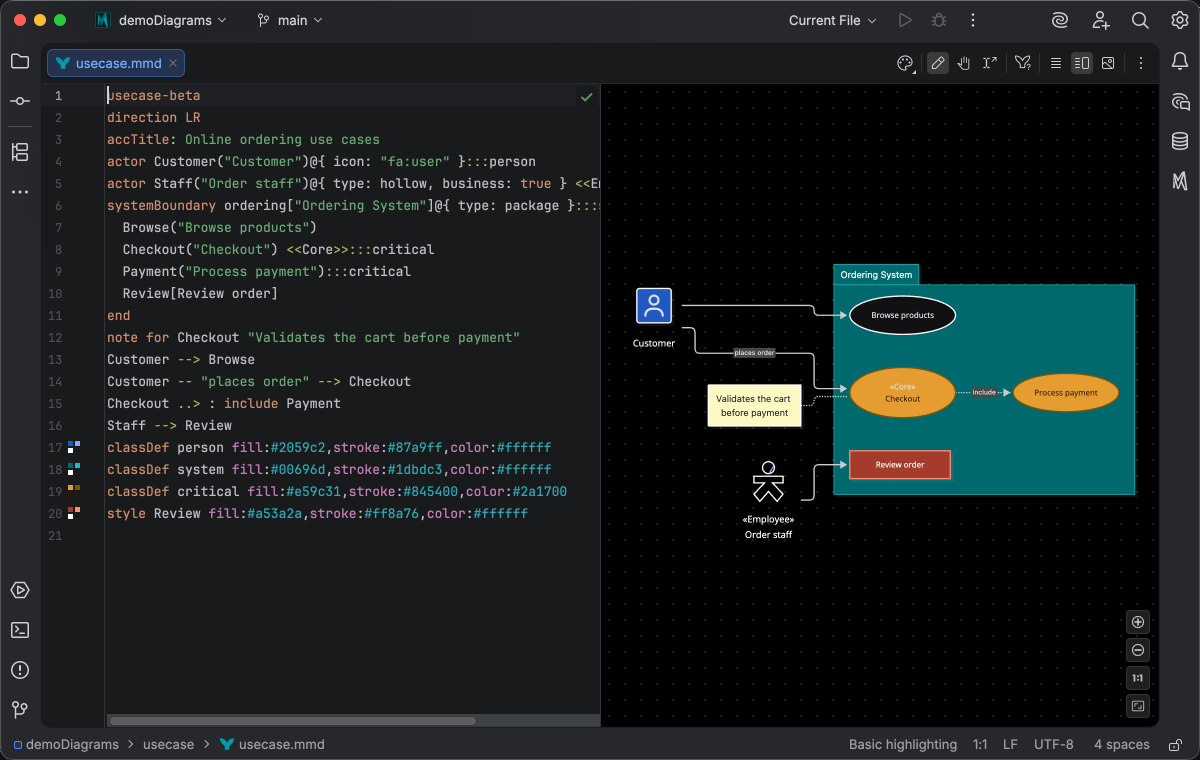Zoom out the diagram preview
This screenshot has width=1200, height=760.
click(x=1138, y=650)
